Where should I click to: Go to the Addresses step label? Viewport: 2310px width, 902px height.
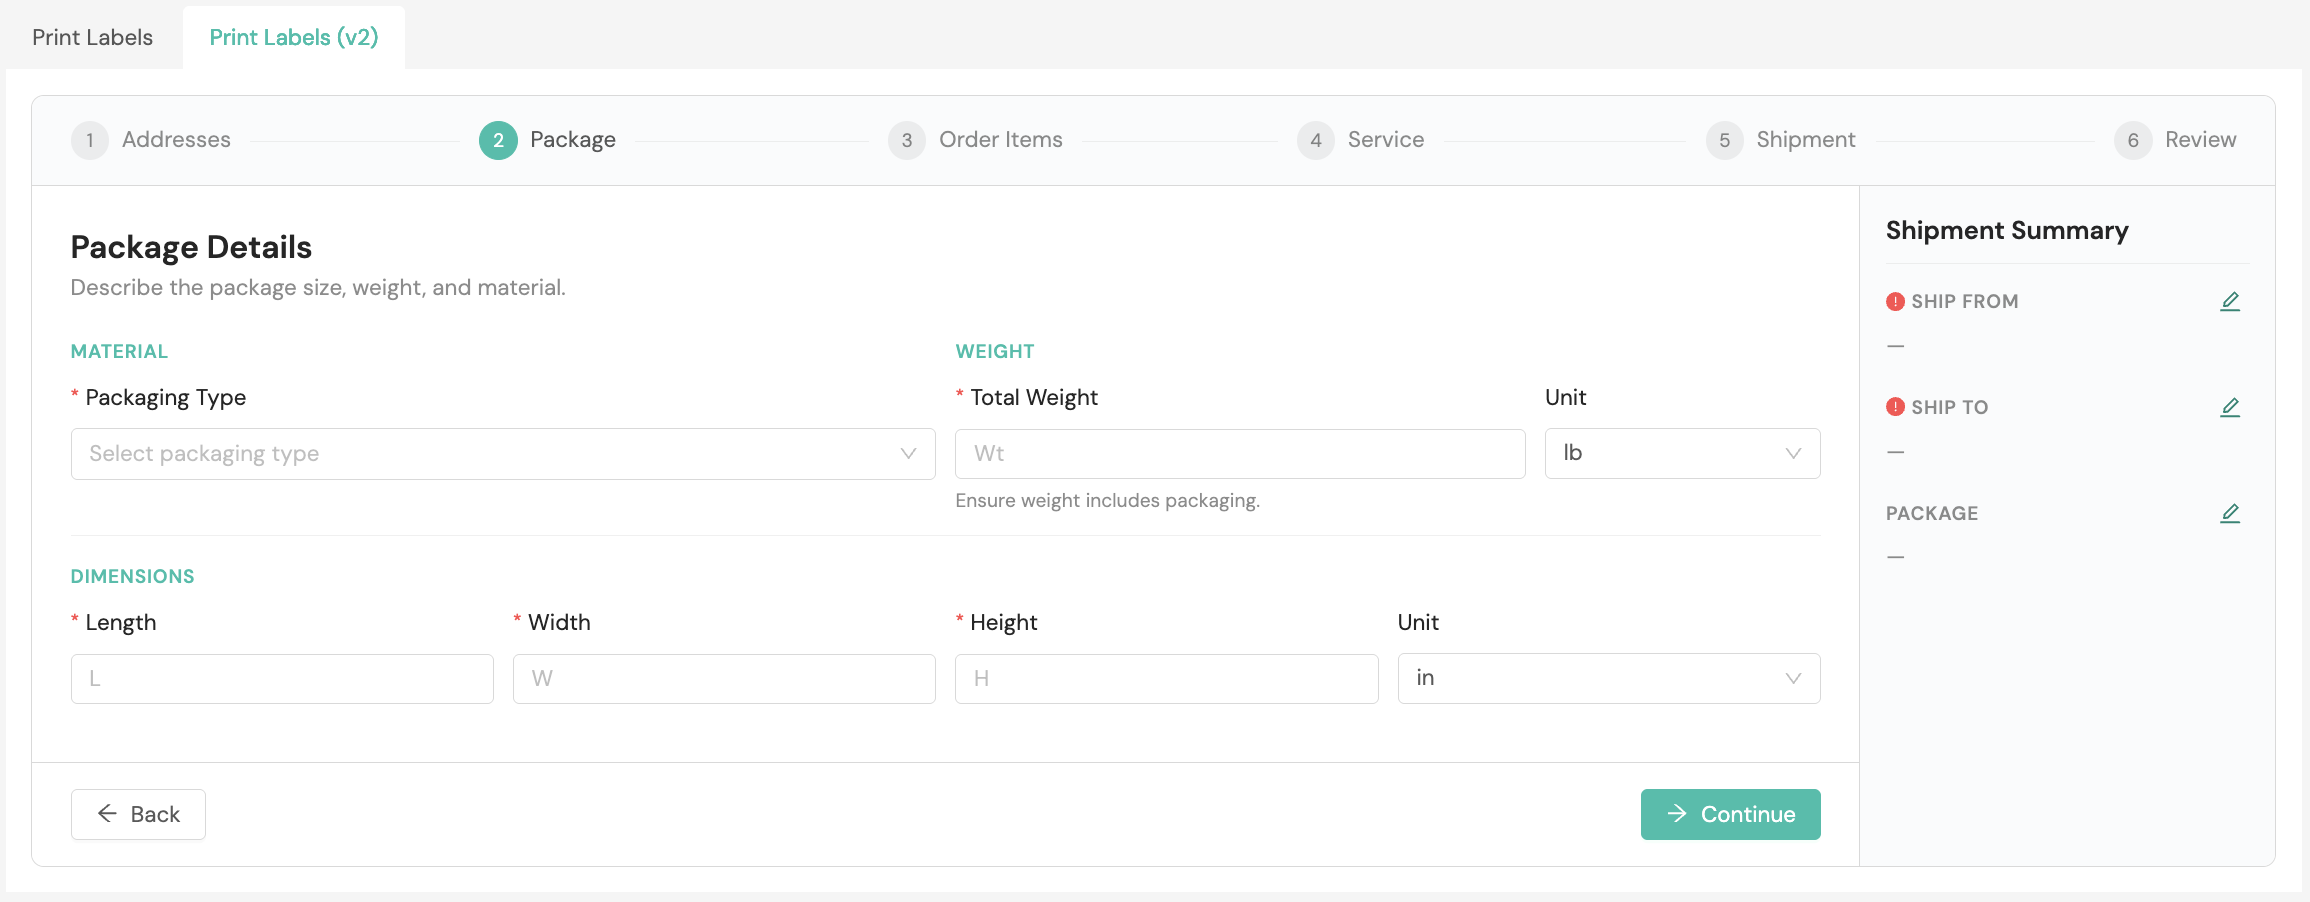[x=176, y=140]
